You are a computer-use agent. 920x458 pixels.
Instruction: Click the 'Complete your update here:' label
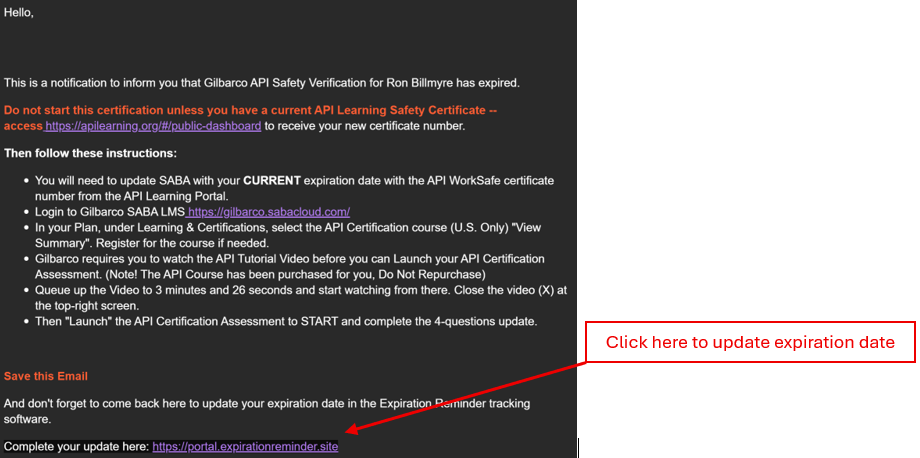(77, 447)
